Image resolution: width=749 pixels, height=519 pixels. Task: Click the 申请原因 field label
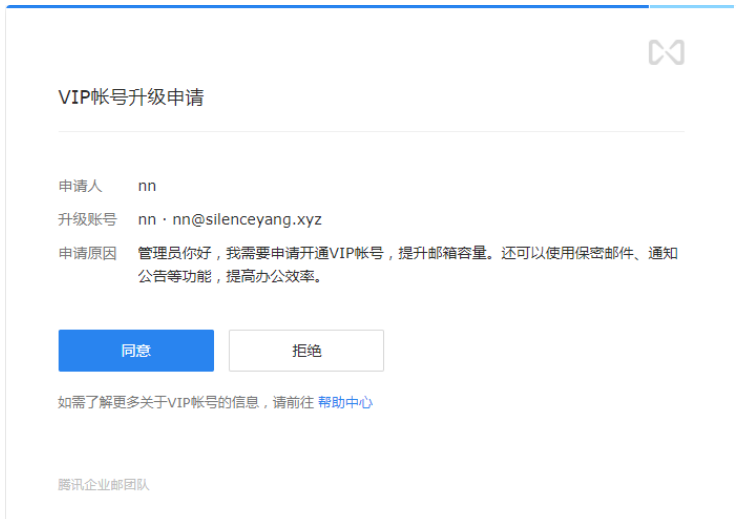click(x=87, y=254)
